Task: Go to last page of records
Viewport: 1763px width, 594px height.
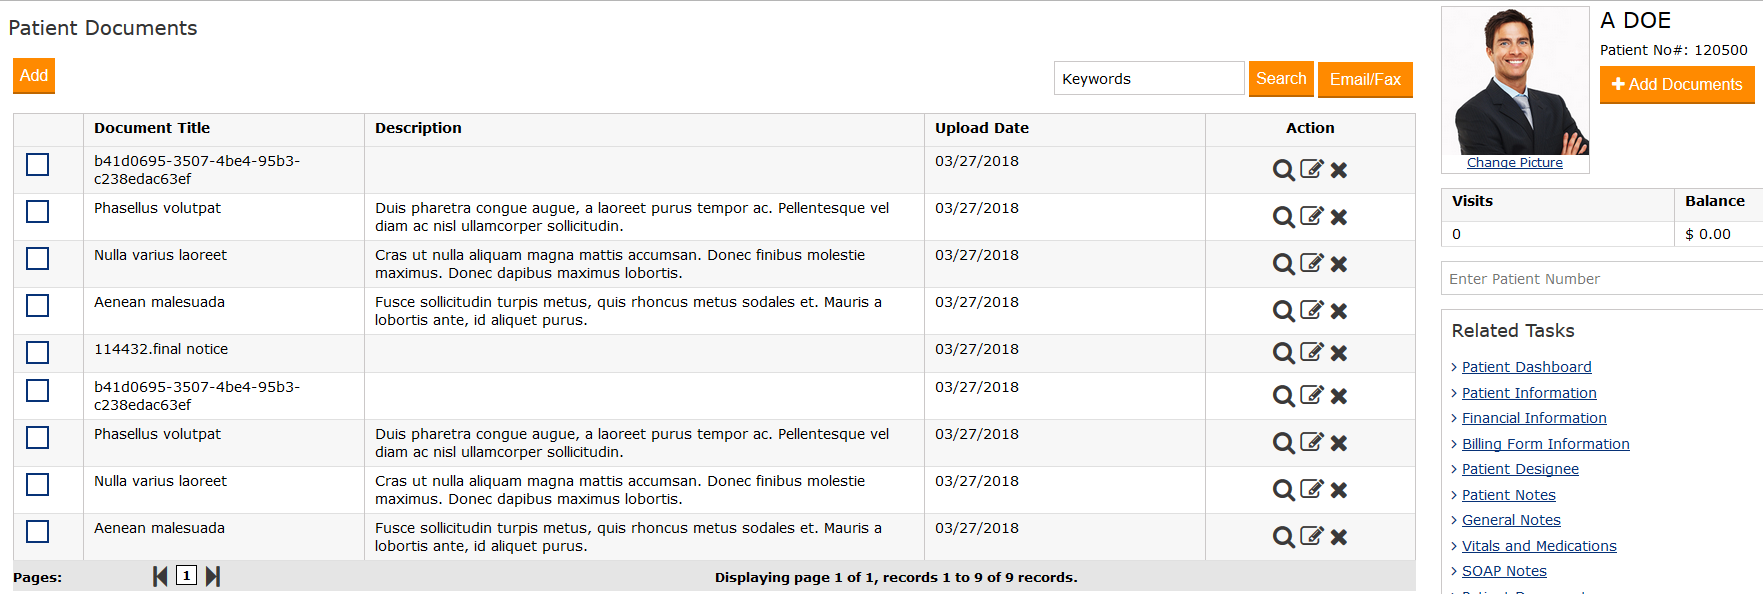Action: [212, 576]
